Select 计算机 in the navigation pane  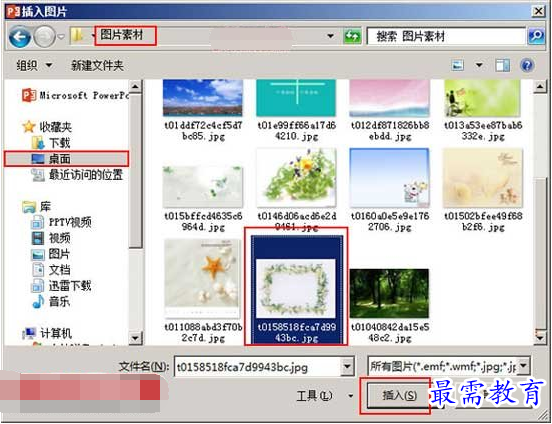pos(56,333)
